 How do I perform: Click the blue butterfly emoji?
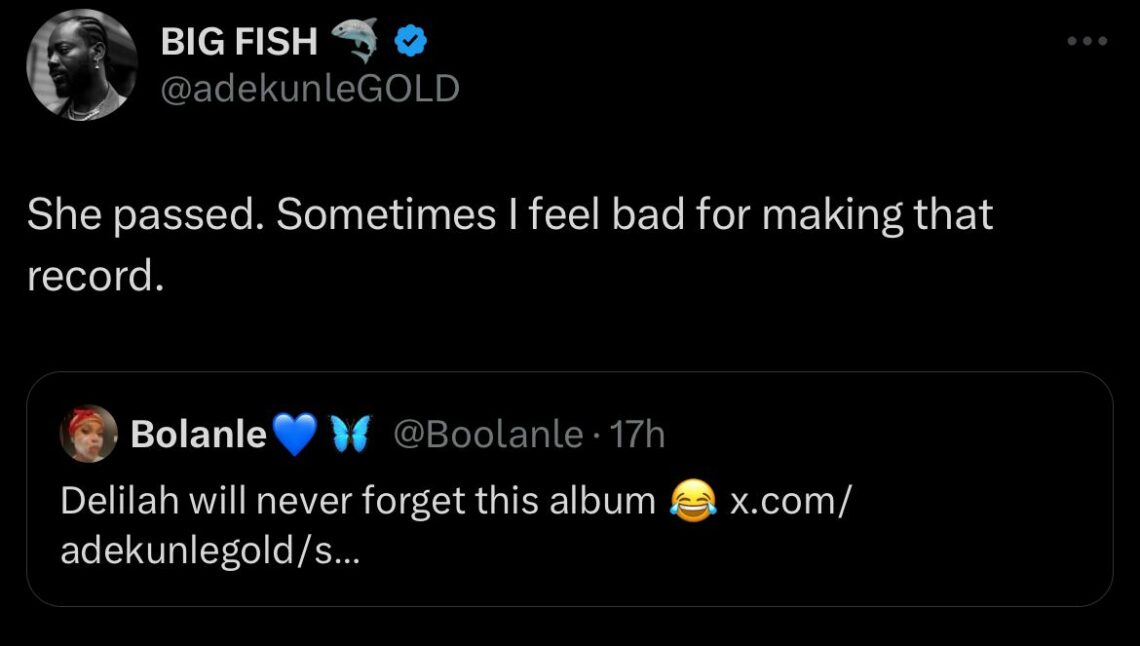click(x=351, y=434)
